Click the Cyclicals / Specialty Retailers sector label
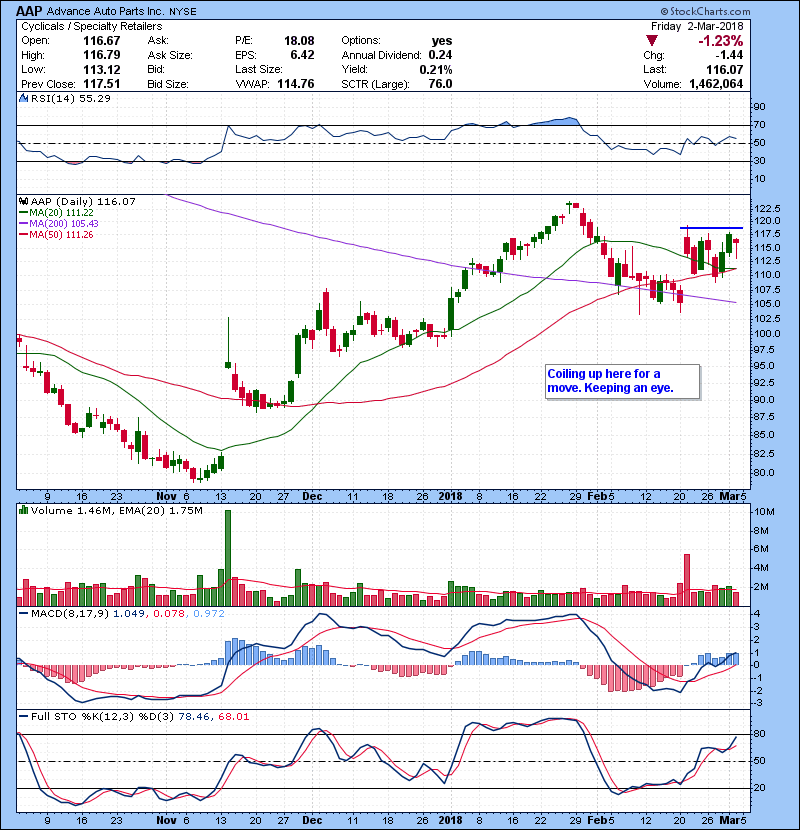 tap(92, 26)
